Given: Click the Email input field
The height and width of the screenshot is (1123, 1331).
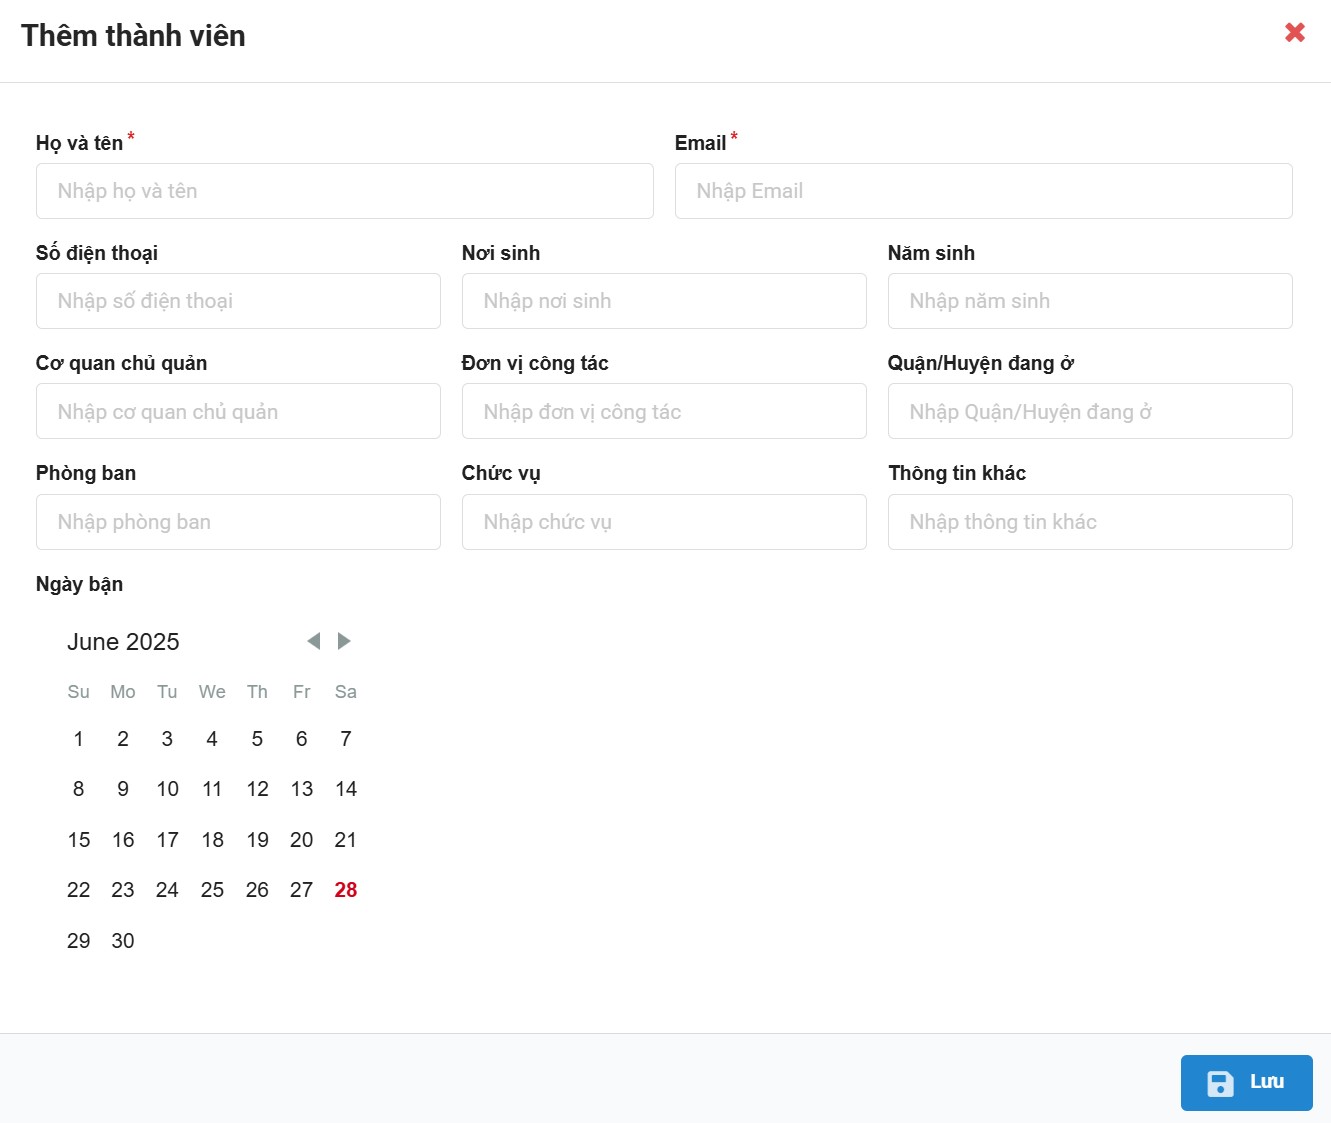Looking at the screenshot, I should pyautogui.click(x=983, y=191).
